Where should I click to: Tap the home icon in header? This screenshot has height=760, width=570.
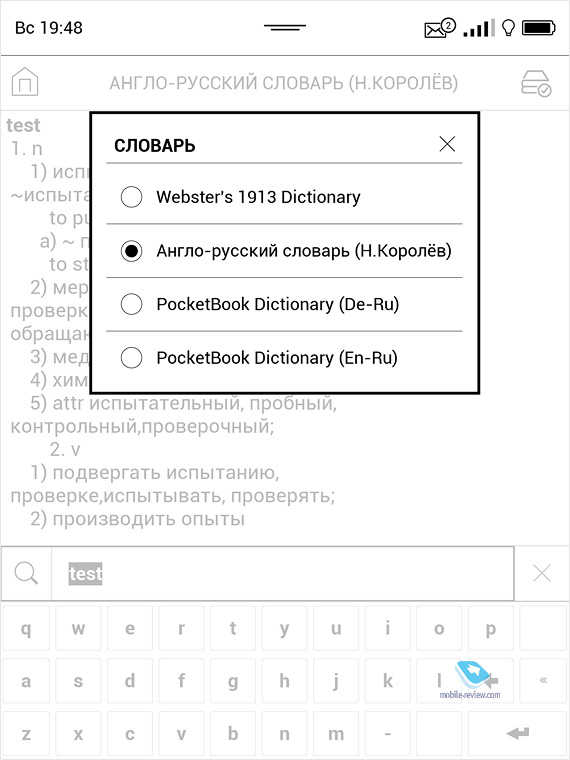(x=25, y=82)
